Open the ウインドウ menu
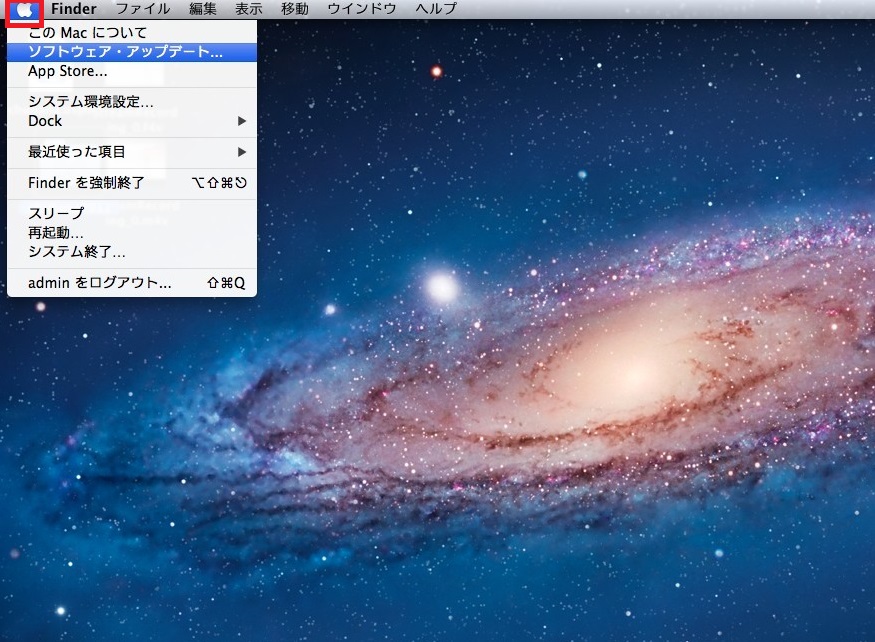Image resolution: width=875 pixels, height=642 pixels. click(362, 9)
